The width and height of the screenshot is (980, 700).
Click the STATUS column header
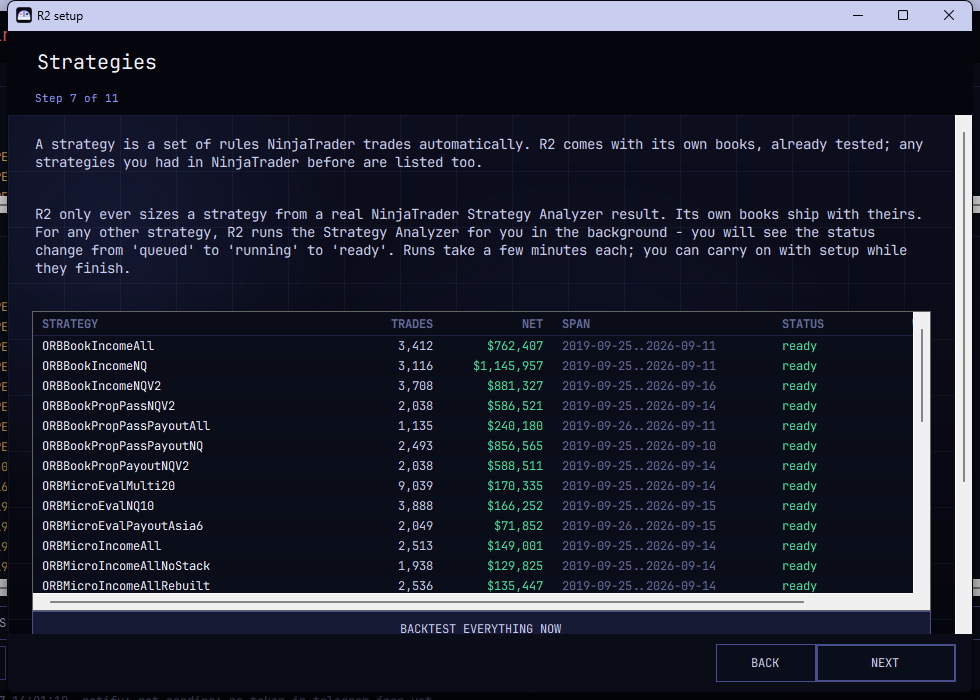point(802,324)
